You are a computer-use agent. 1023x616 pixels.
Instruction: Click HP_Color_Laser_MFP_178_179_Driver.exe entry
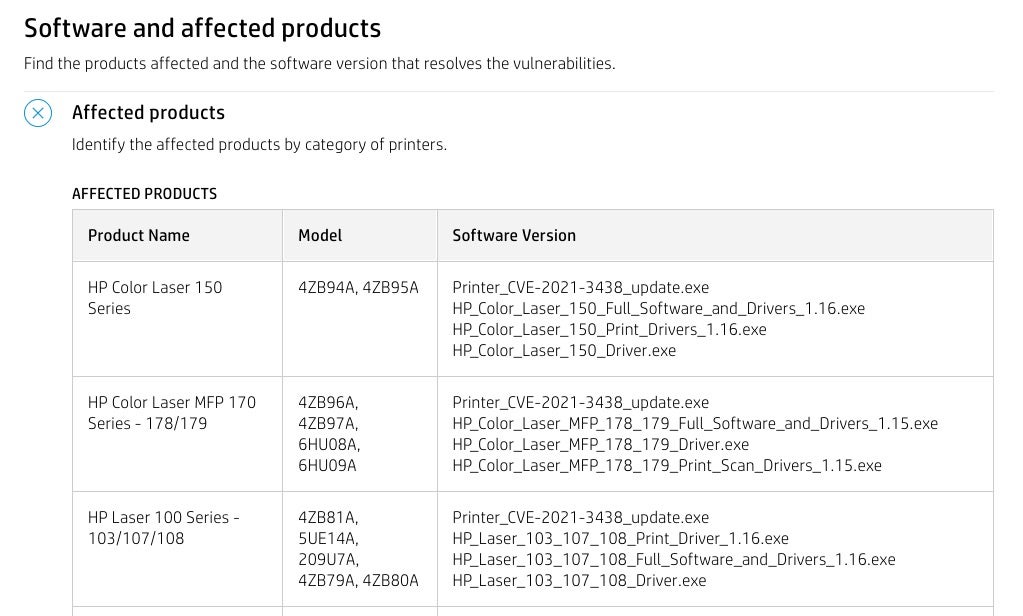point(600,445)
